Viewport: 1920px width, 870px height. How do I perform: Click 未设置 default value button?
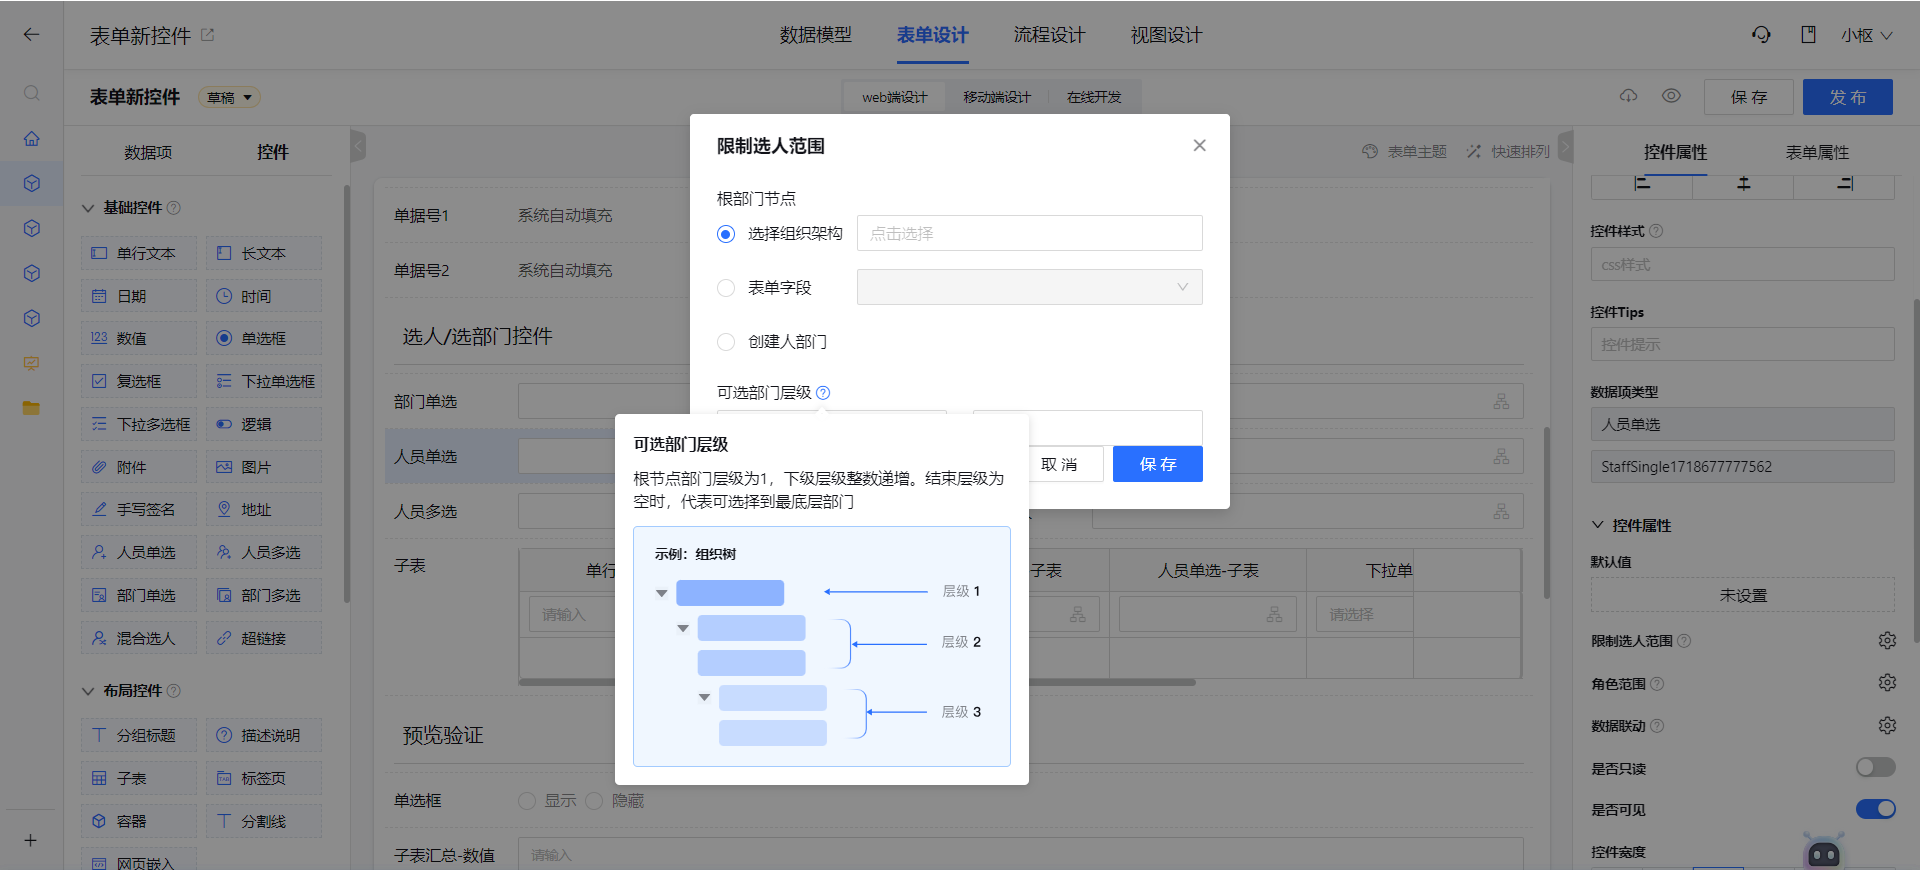pos(1743,595)
